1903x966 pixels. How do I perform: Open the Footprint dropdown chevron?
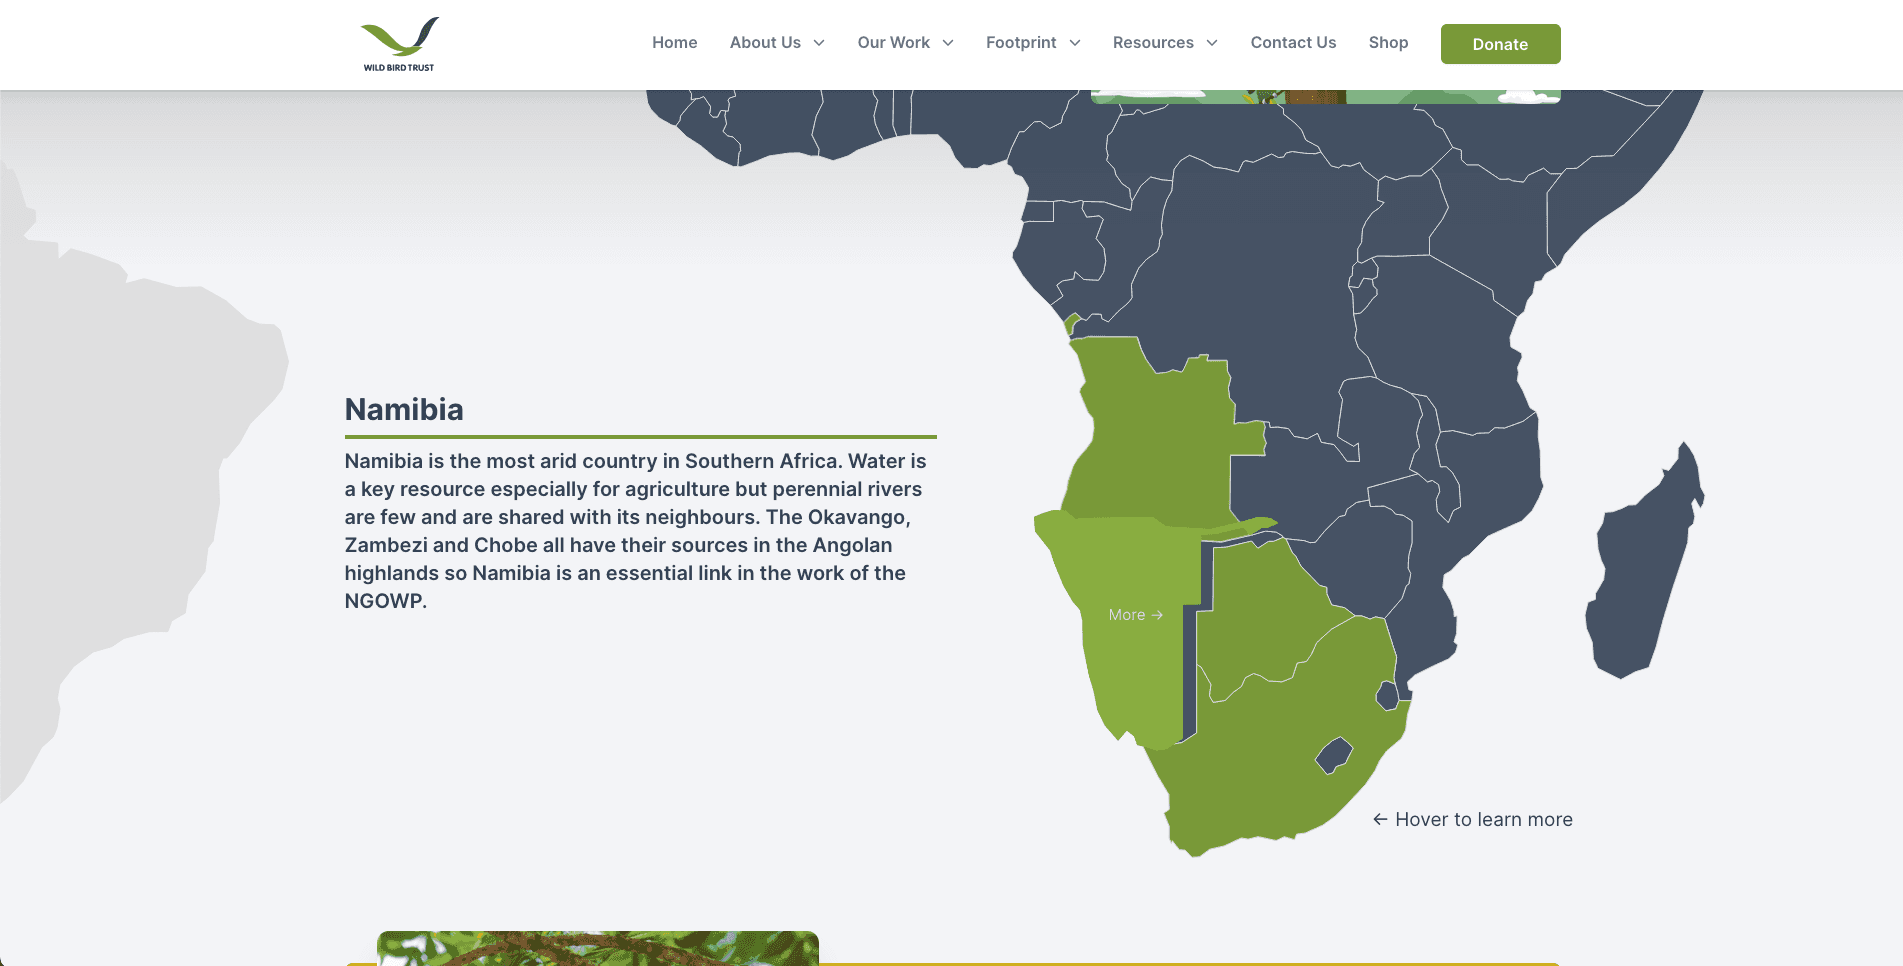[1075, 43]
